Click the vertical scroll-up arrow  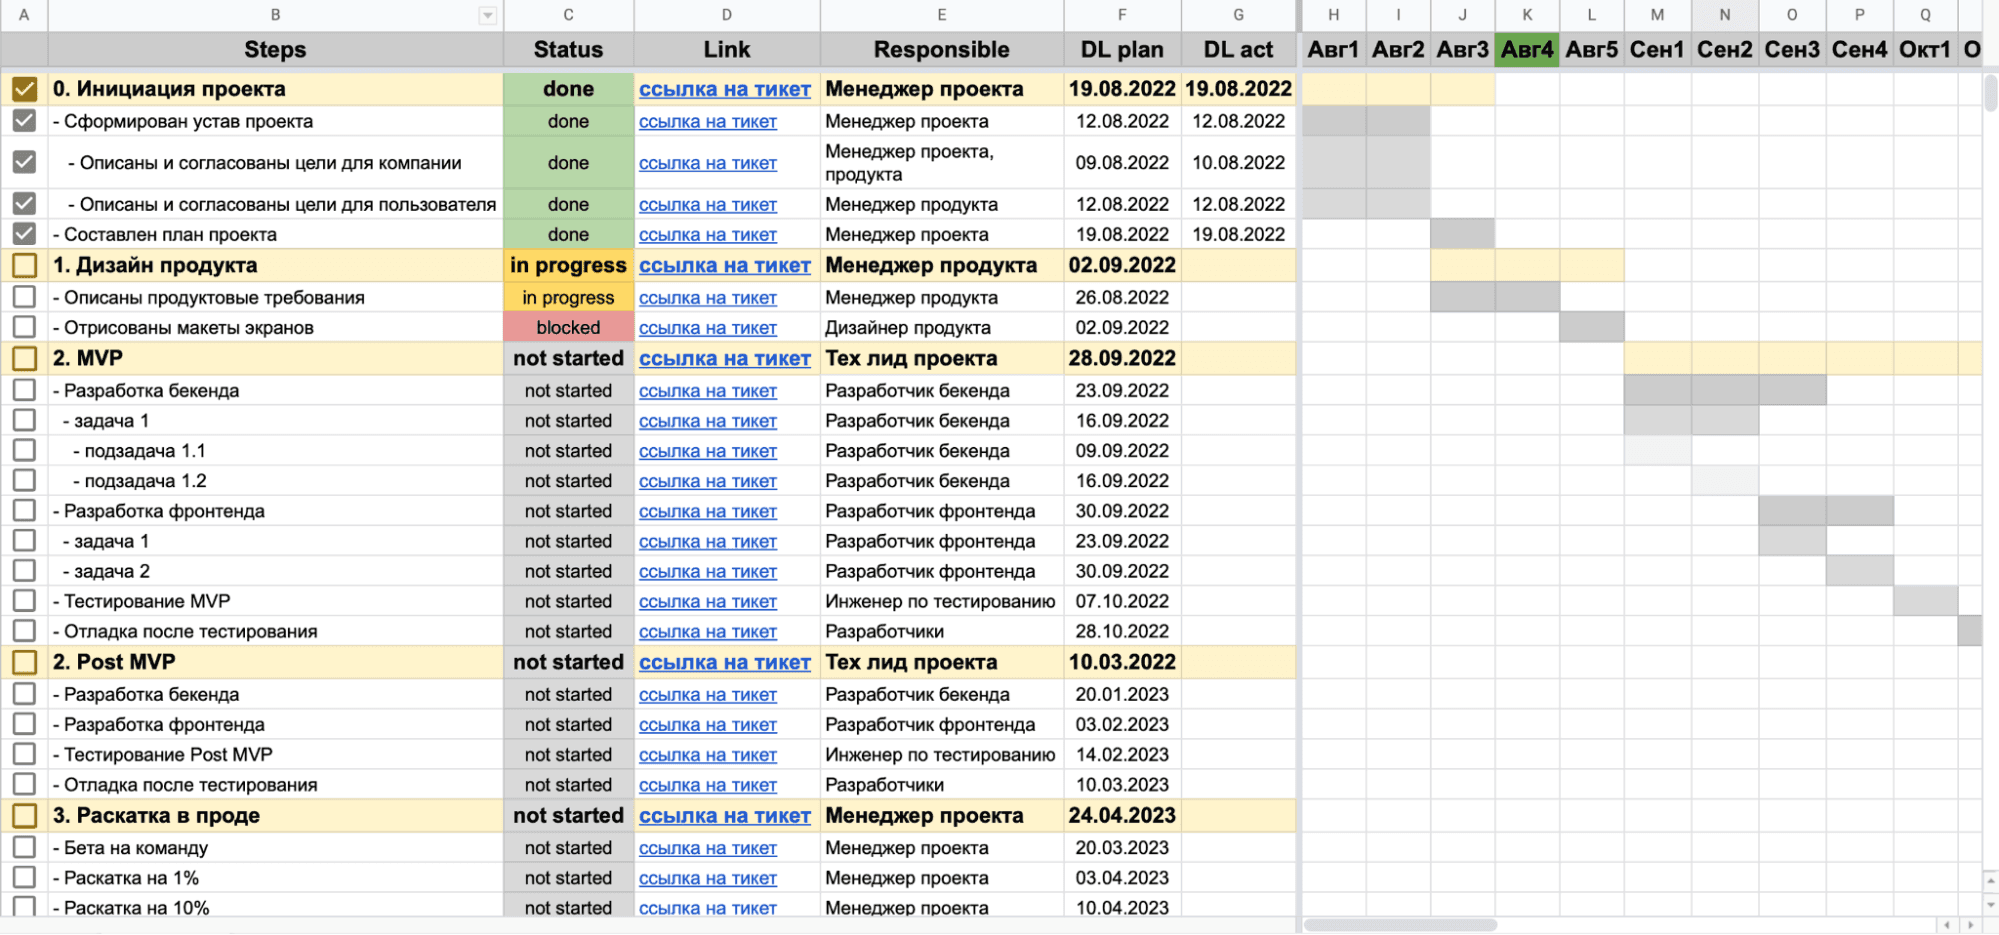point(1990,881)
